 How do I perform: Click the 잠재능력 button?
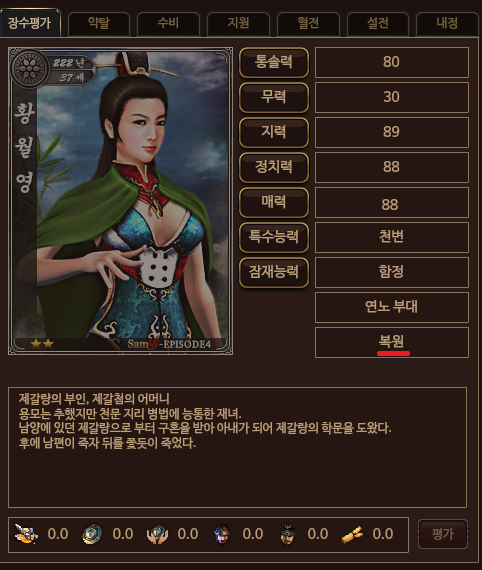[274, 272]
